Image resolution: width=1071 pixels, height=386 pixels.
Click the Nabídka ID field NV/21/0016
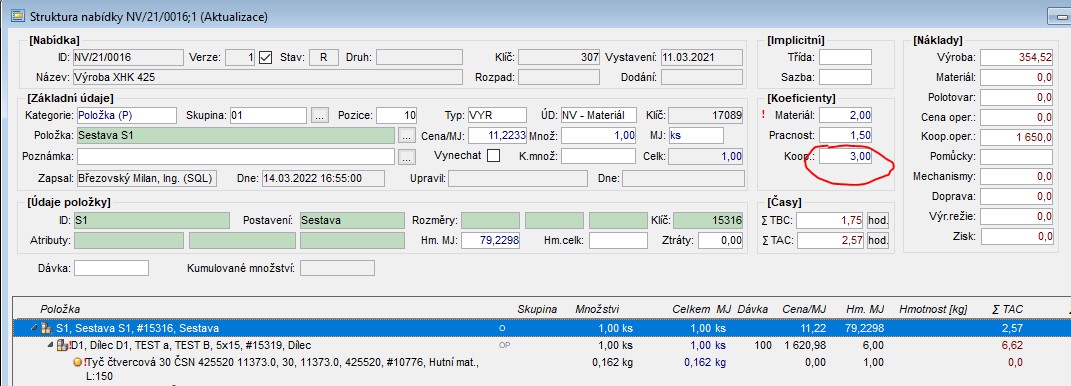128,57
